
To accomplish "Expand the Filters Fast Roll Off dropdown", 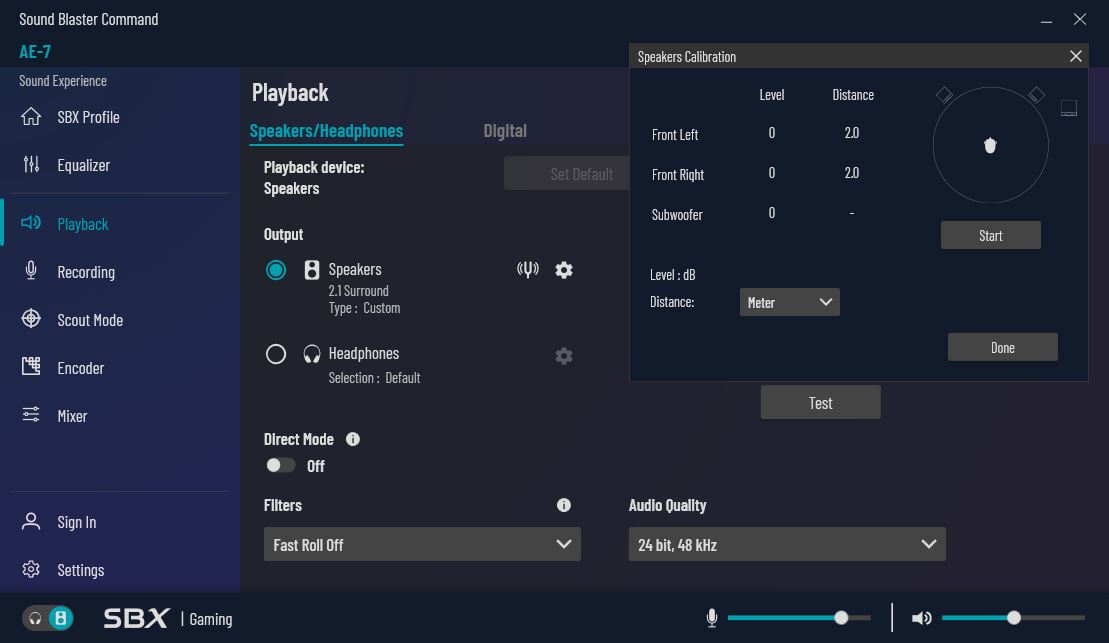I will pos(422,545).
